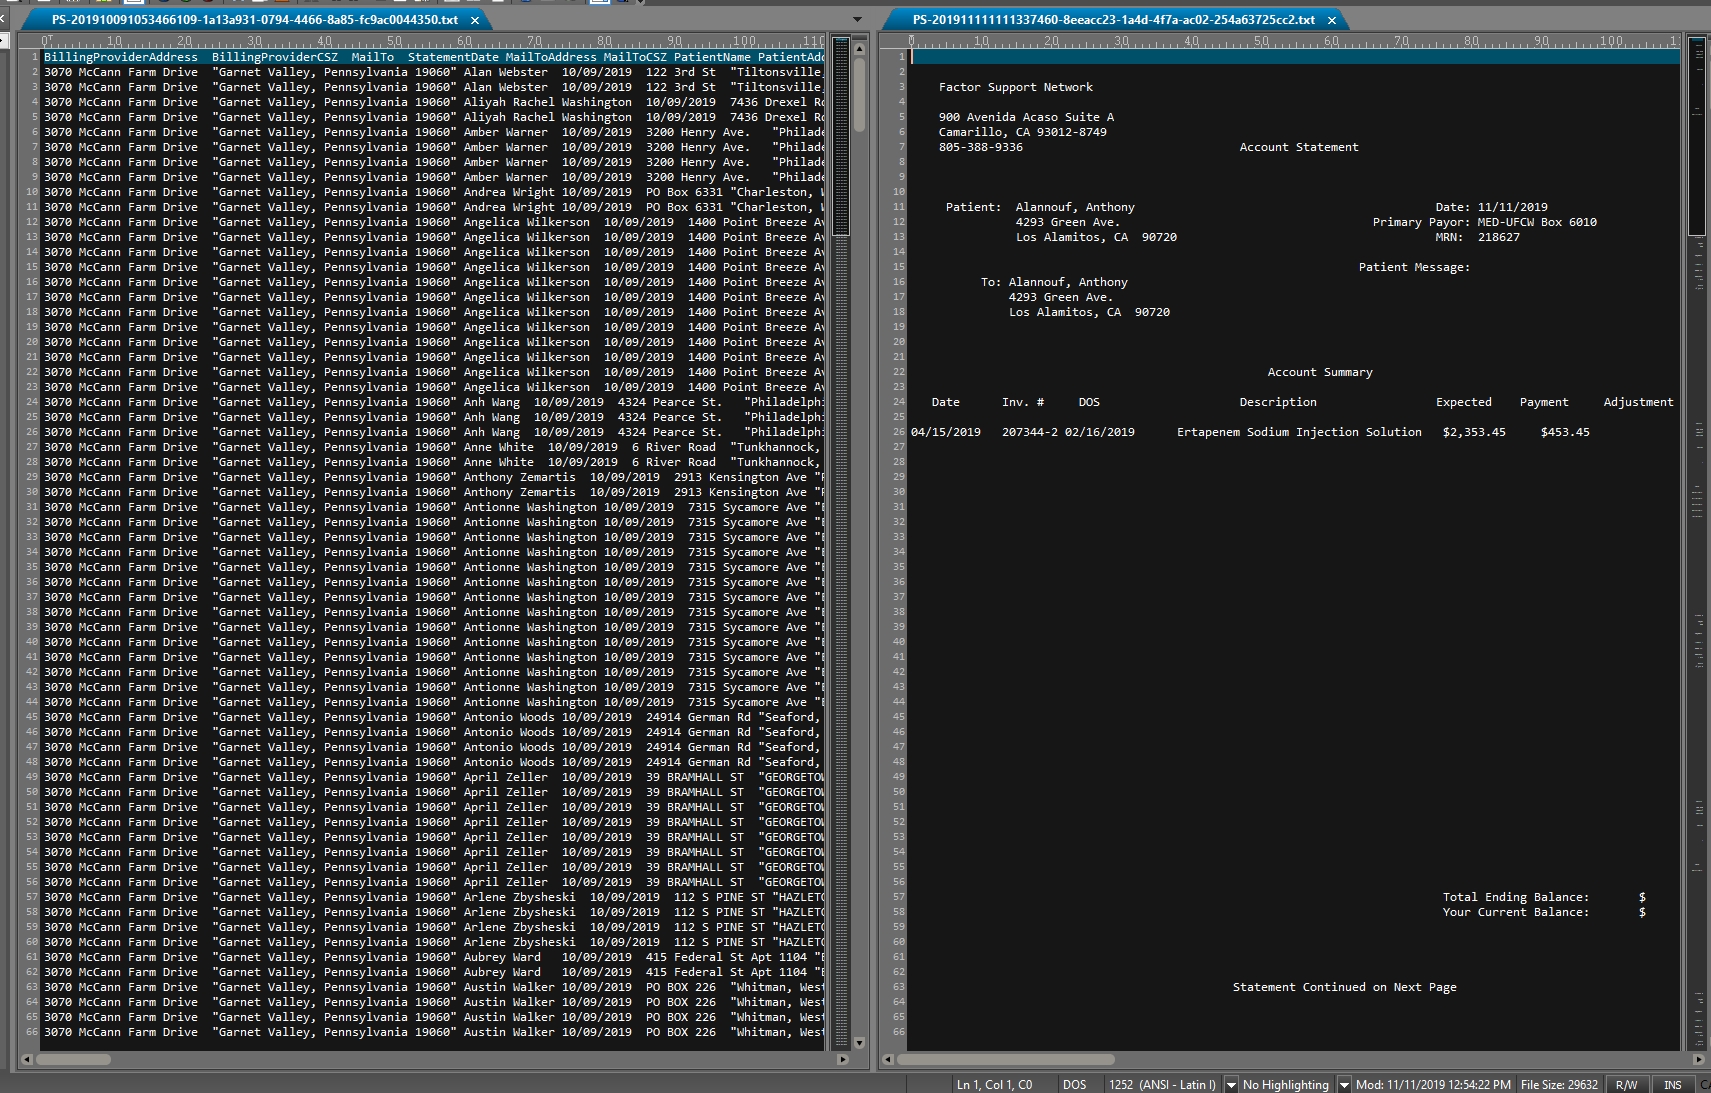Click the up arrow of left pane's vertical scrollbar

[x=858, y=47]
